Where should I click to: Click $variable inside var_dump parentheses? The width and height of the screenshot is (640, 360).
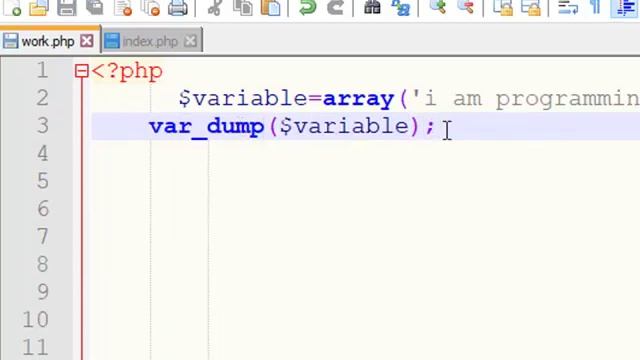344,127
